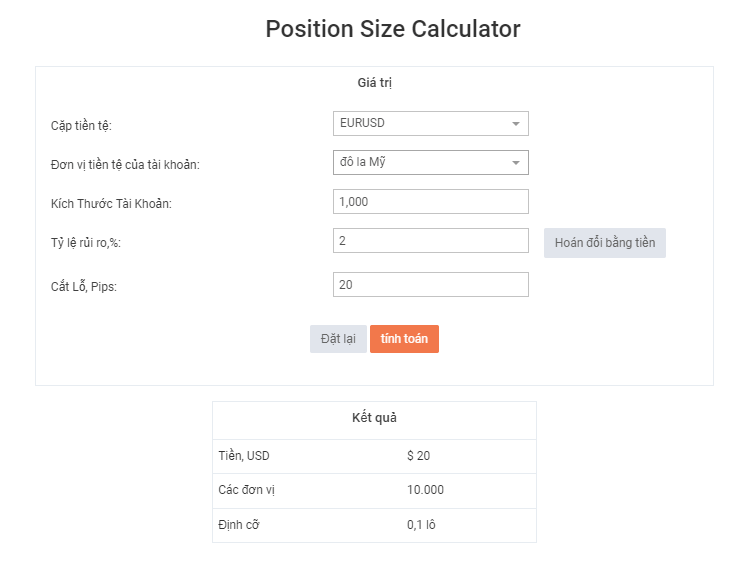Focus the Tỷ lệ rủi ro percentage field
This screenshot has height=563, width=750.
(x=430, y=241)
